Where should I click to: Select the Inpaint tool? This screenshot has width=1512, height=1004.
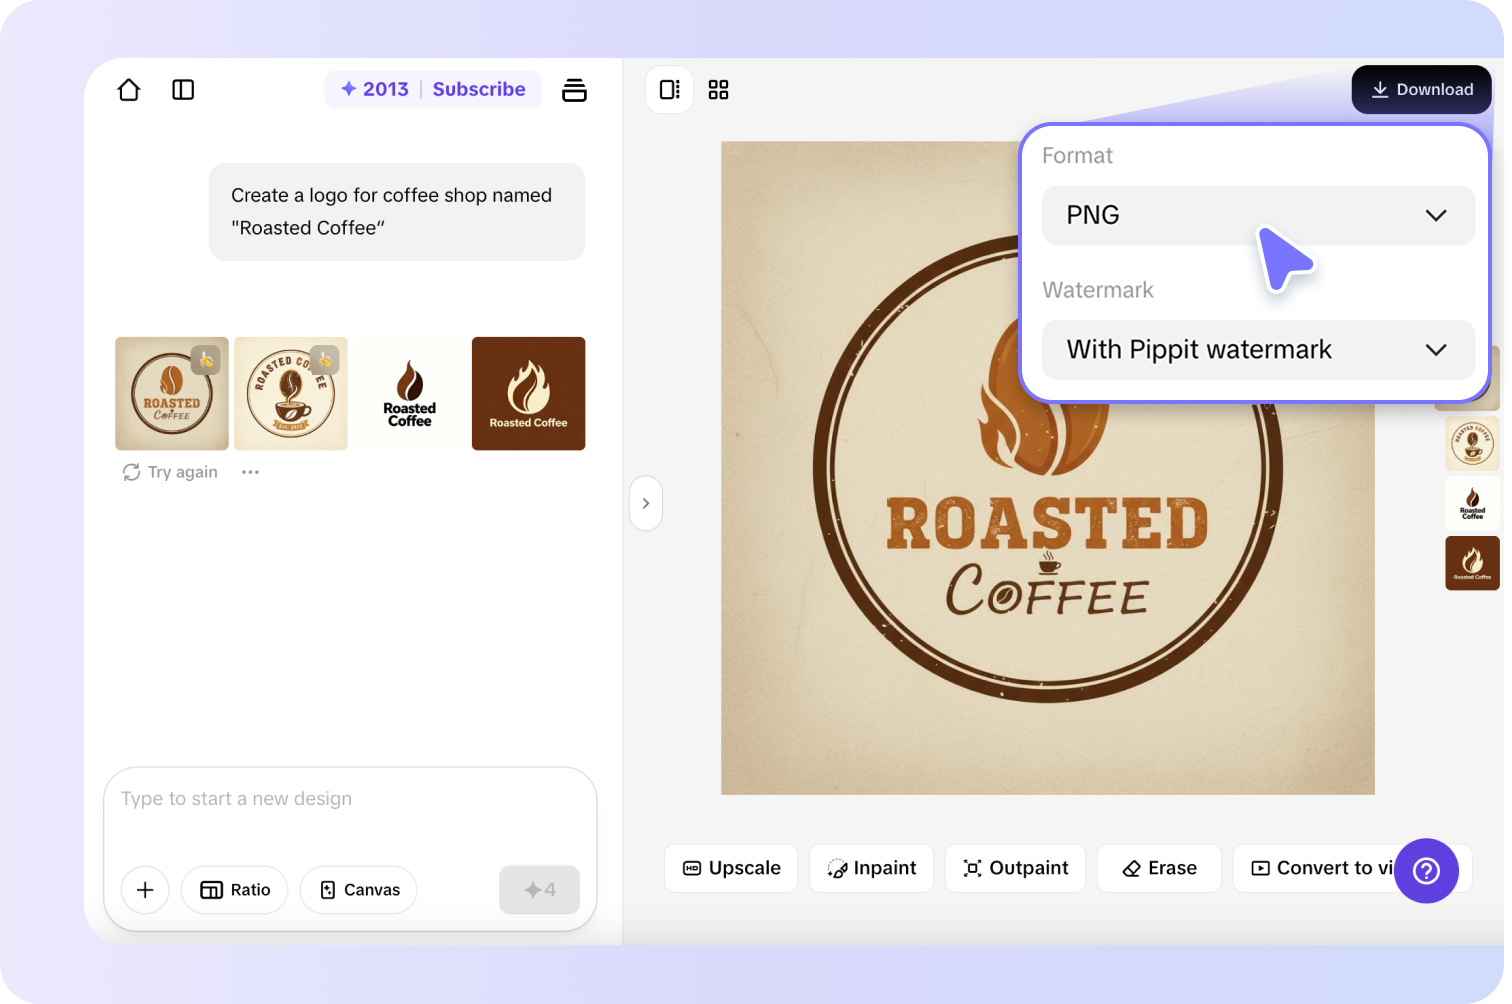coord(870,868)
